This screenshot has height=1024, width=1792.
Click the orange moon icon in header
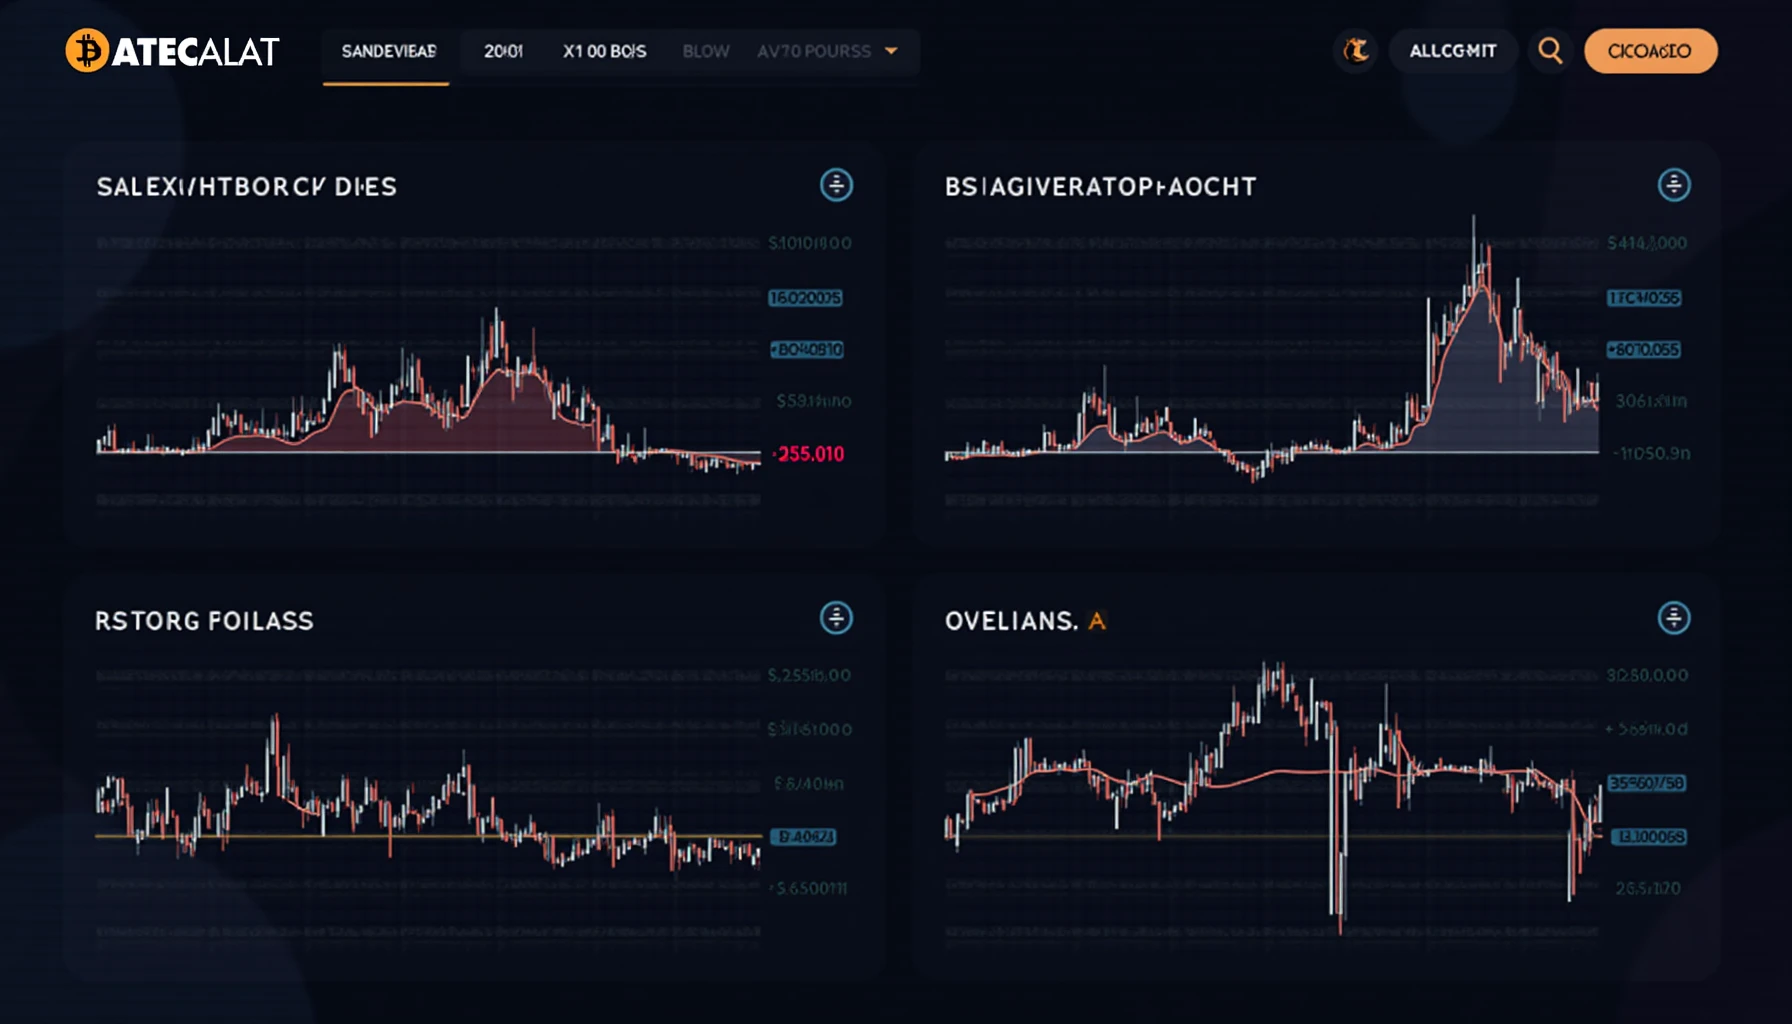[x=1356, y=51]
